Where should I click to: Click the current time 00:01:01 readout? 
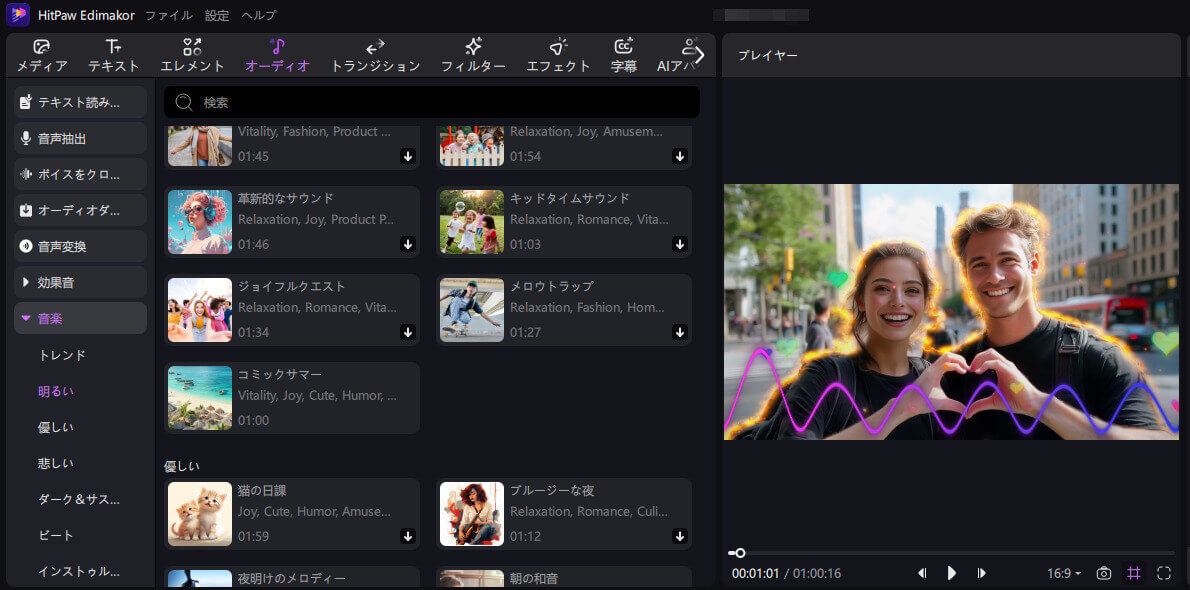[x=755, y=573]
